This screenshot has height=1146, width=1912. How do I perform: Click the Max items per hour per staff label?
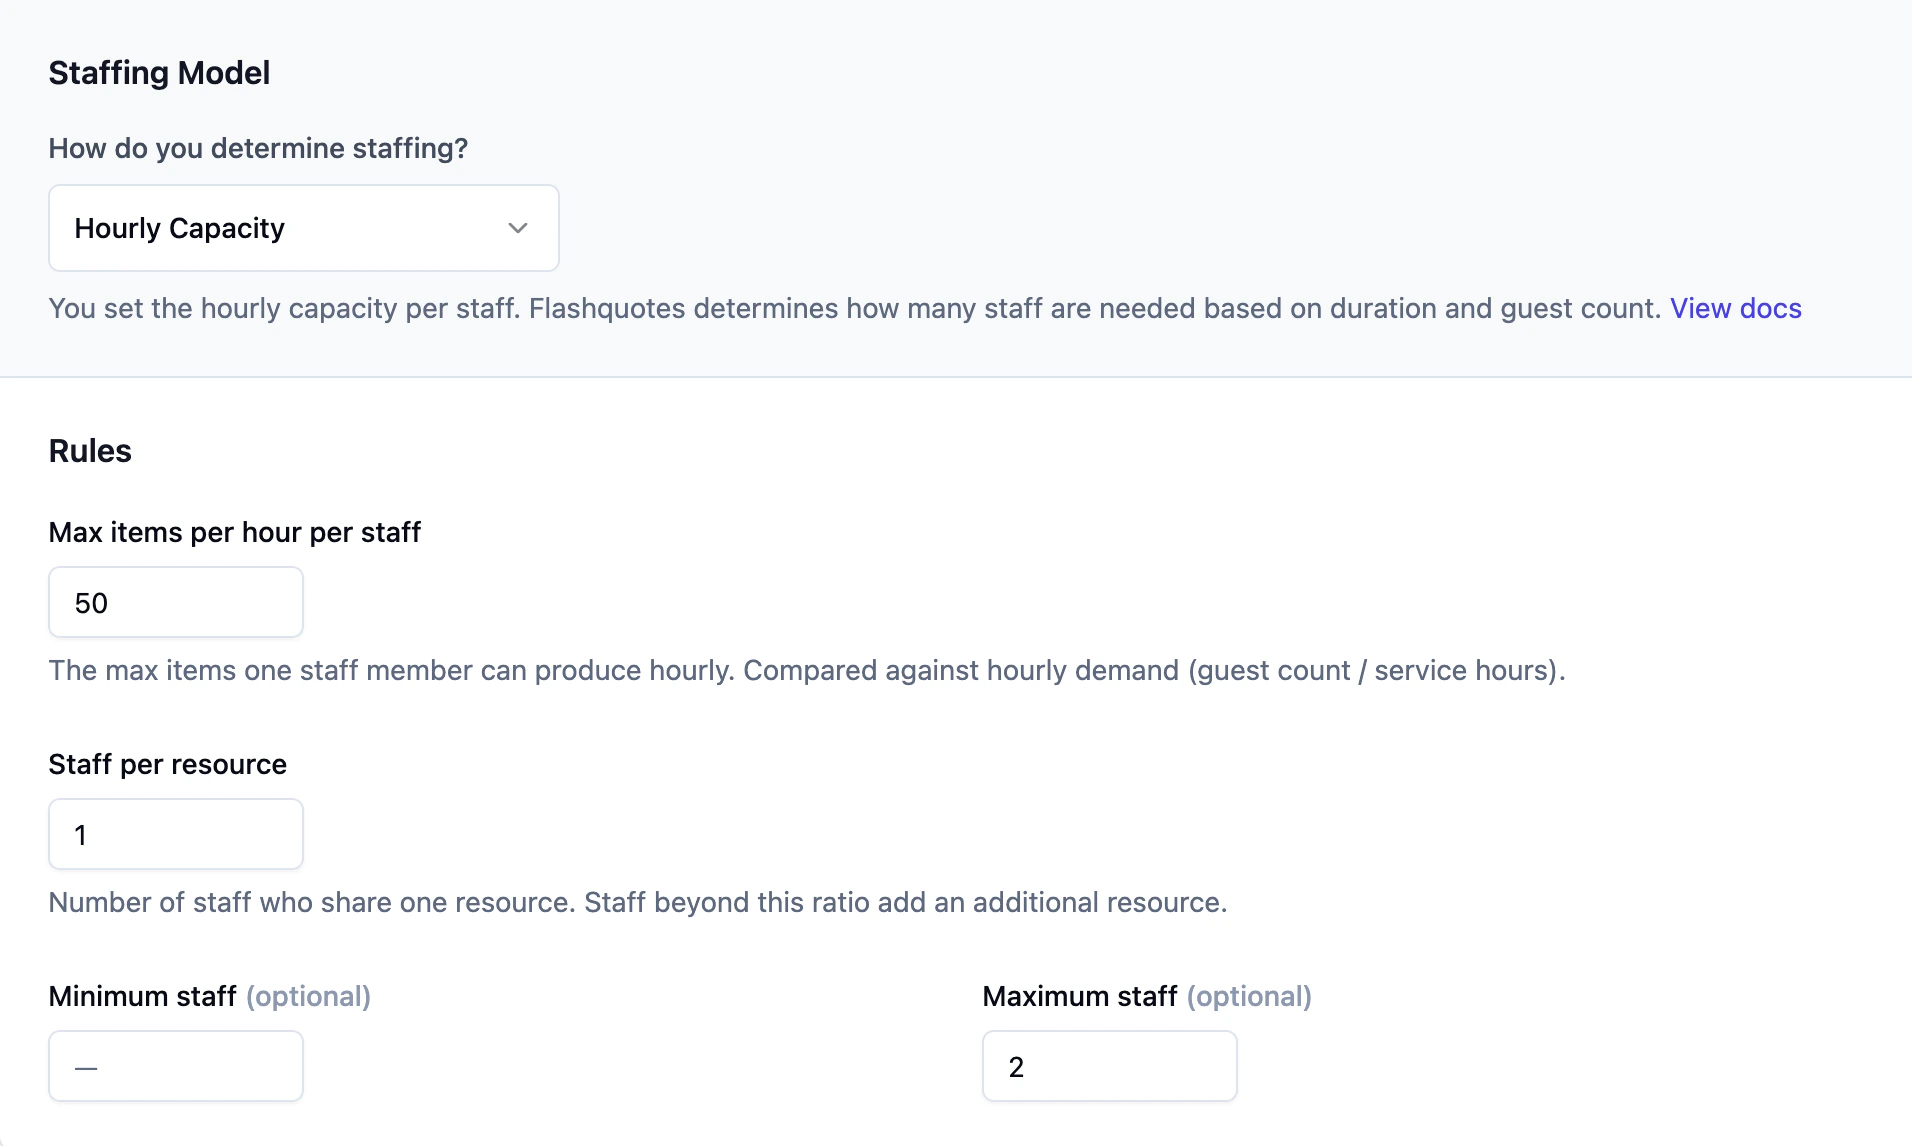tap(234, 532)
